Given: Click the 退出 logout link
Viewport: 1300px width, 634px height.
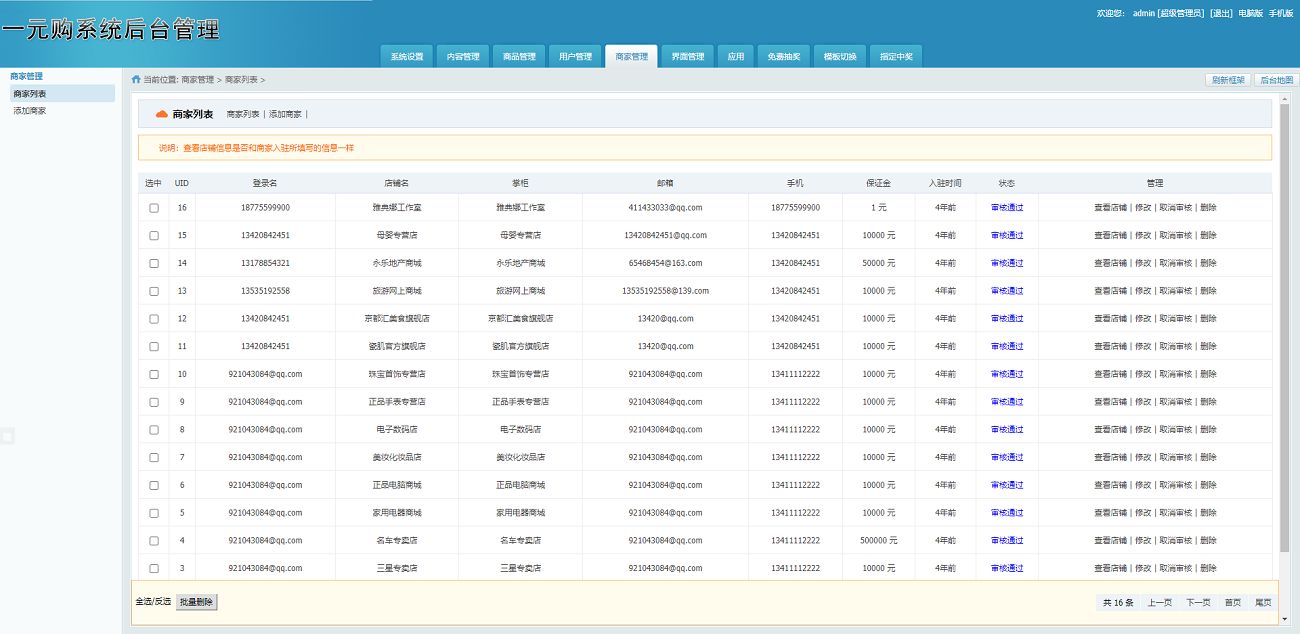Looking at the screenshot, I should [x=1221, y=13].
